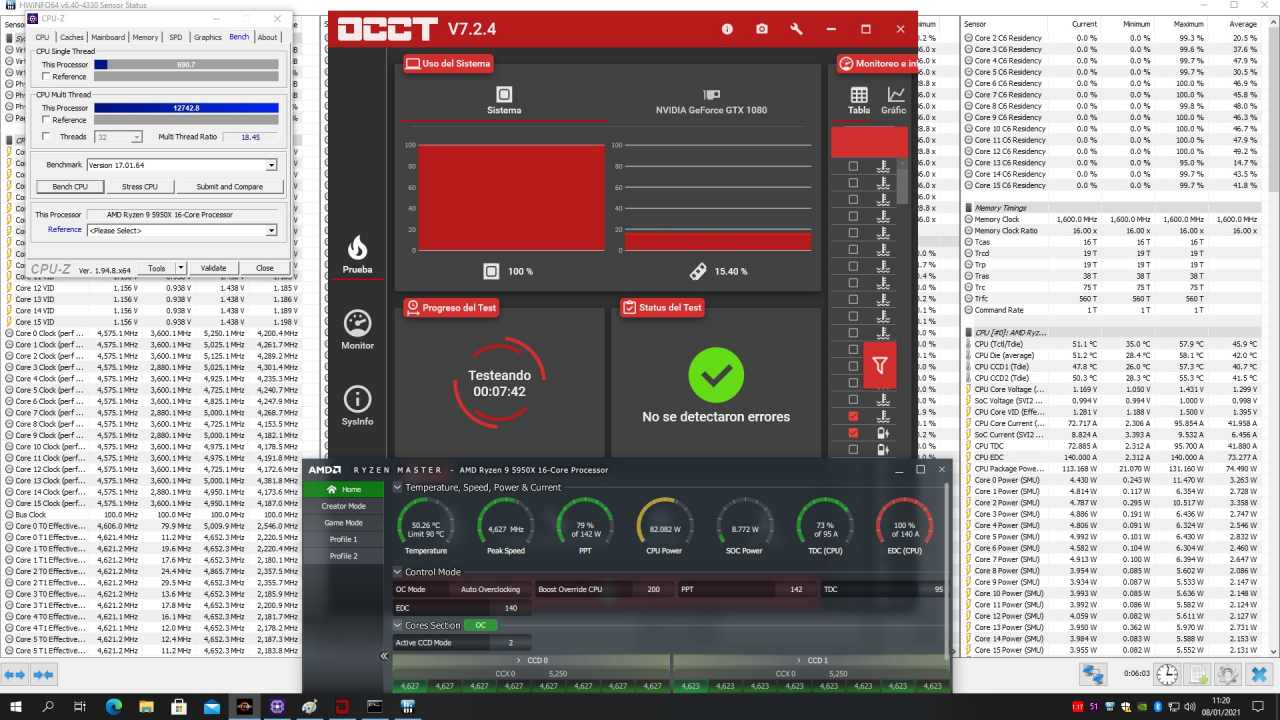Click the HWiNFO left navigation arrows button

pos(15,675)
